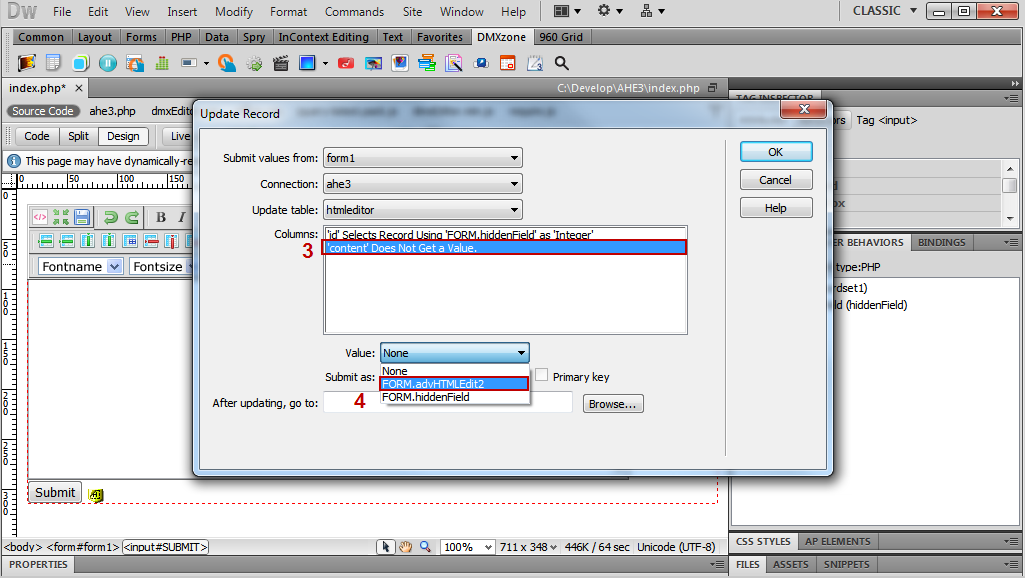Click the gear with green arrow icon

254,63
